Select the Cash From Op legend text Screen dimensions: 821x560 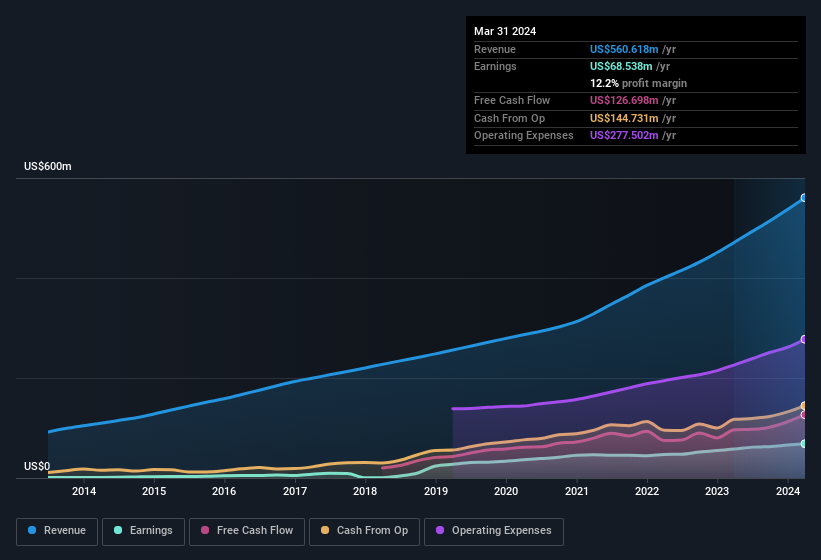click(372, 531)
